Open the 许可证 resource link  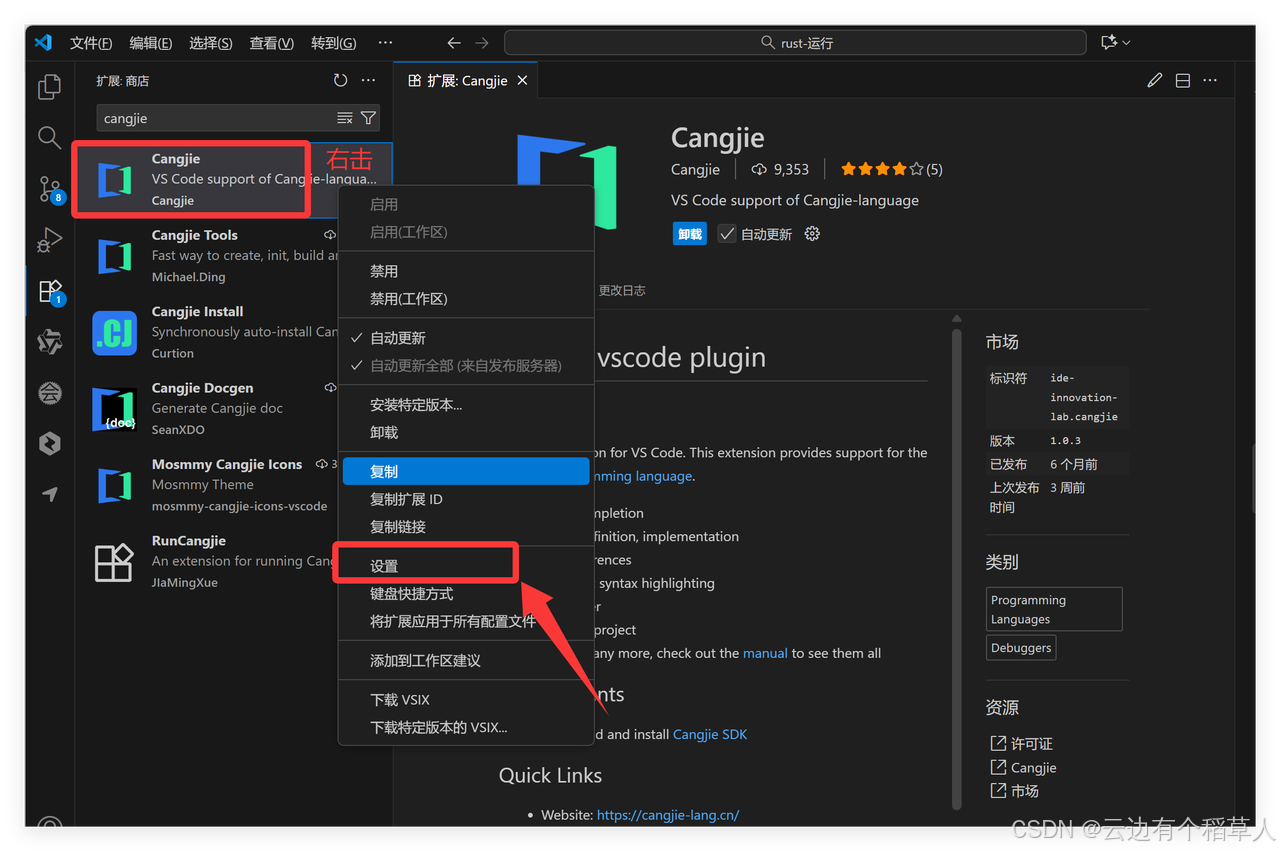coord(1022,744)
